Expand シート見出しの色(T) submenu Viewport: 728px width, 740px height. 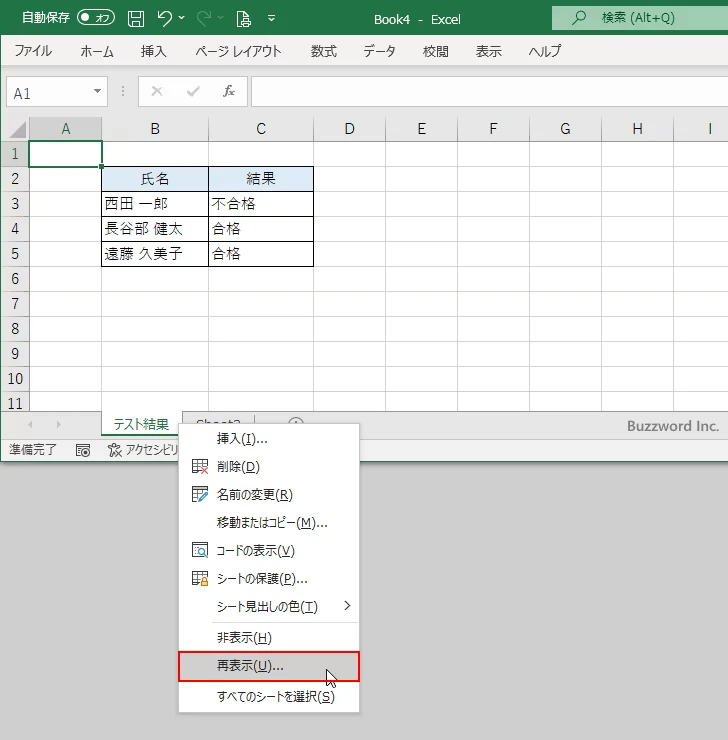click(x=269, y=606)
